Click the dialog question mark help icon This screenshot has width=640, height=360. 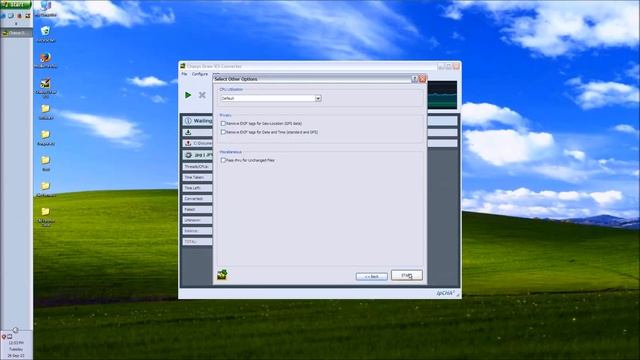(414, 79)
